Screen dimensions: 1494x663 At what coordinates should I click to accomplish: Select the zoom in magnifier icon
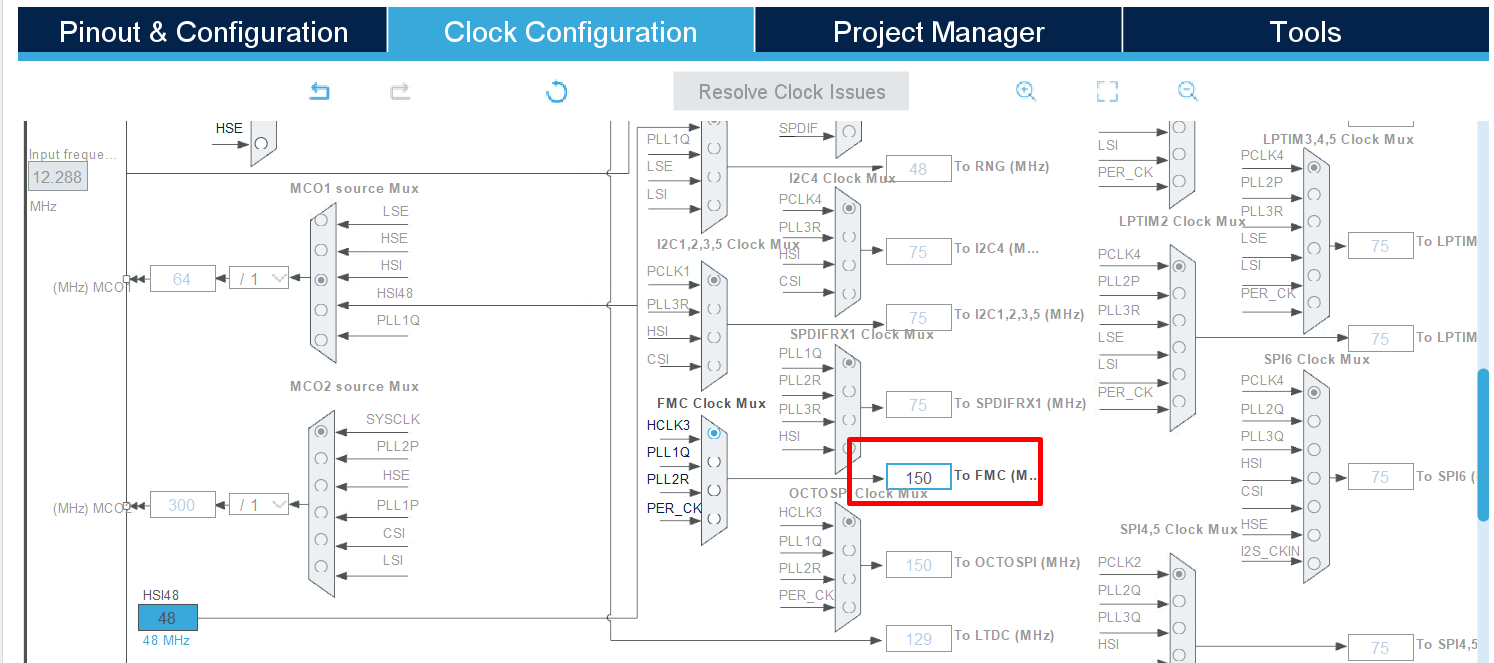click(1026, 91)
